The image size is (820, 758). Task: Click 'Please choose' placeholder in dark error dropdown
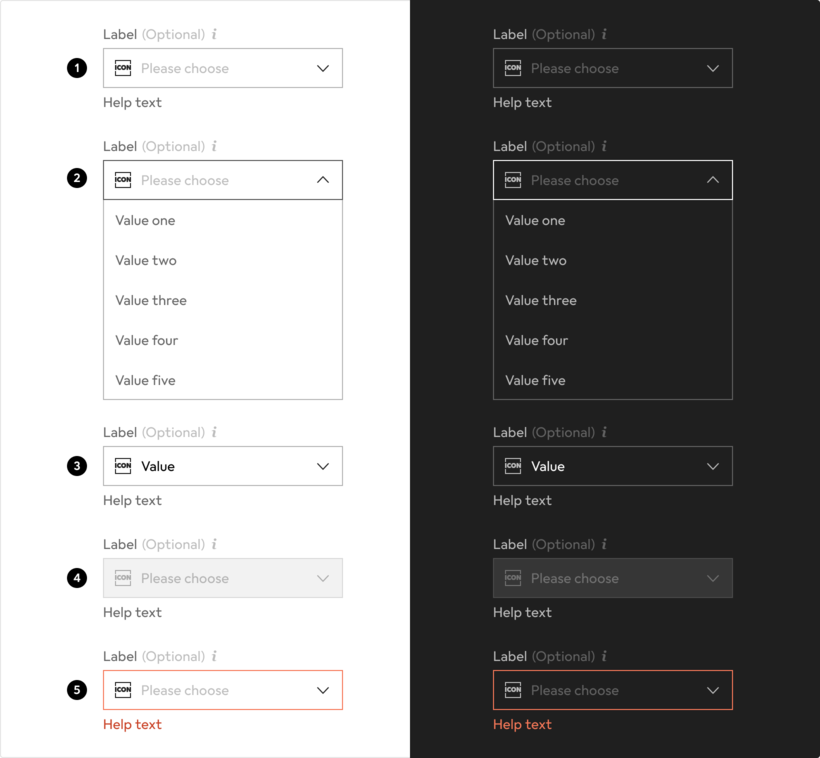click(x=575, y=690)
